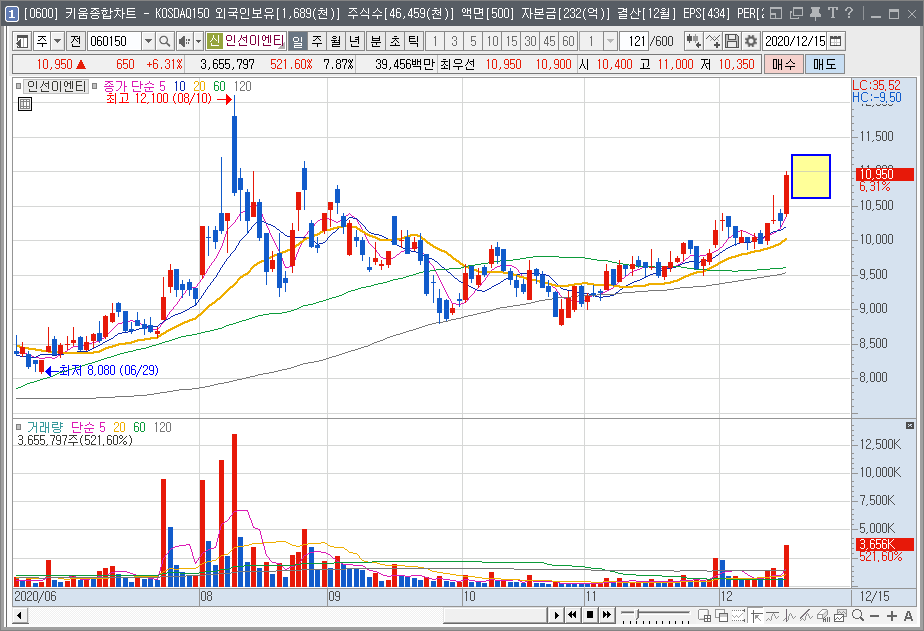This screenshot has width=924, height=631.
Task: Click the price legend square marker
Action: pyautogui.click(x=19, y=87)
